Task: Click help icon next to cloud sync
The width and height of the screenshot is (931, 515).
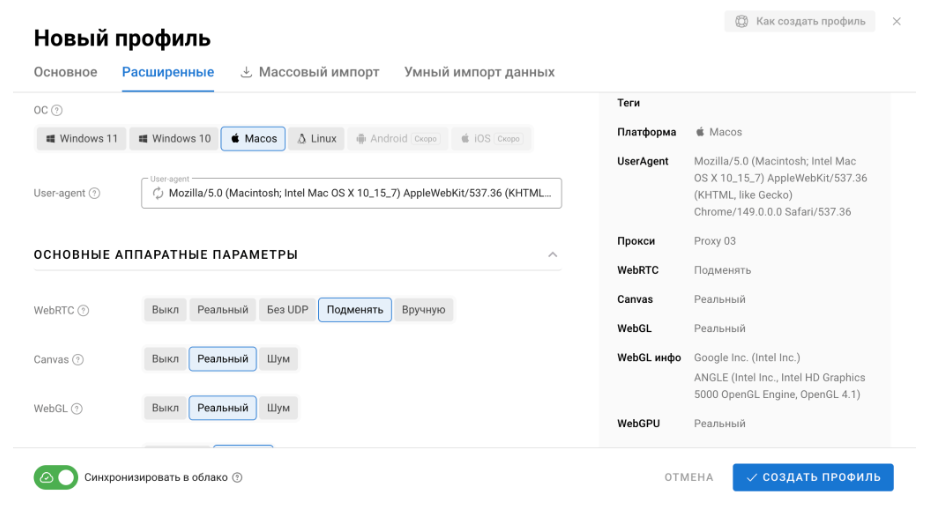Action: point(237,478)
